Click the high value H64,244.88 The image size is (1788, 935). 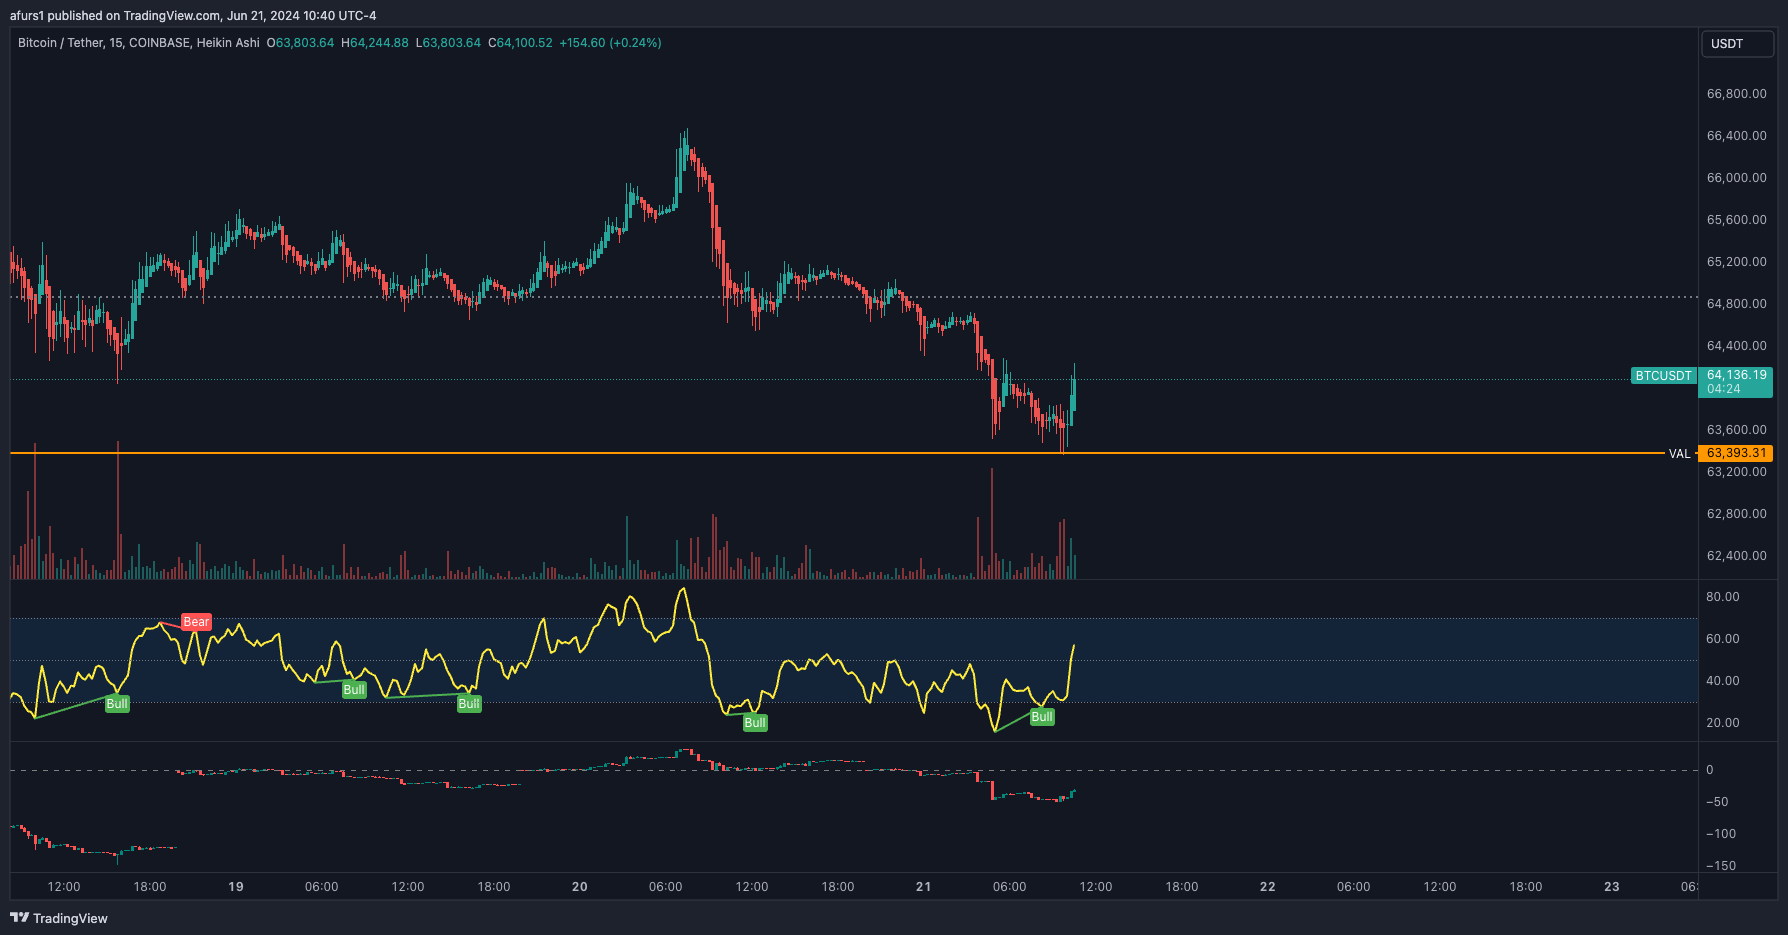coord(375,43)
